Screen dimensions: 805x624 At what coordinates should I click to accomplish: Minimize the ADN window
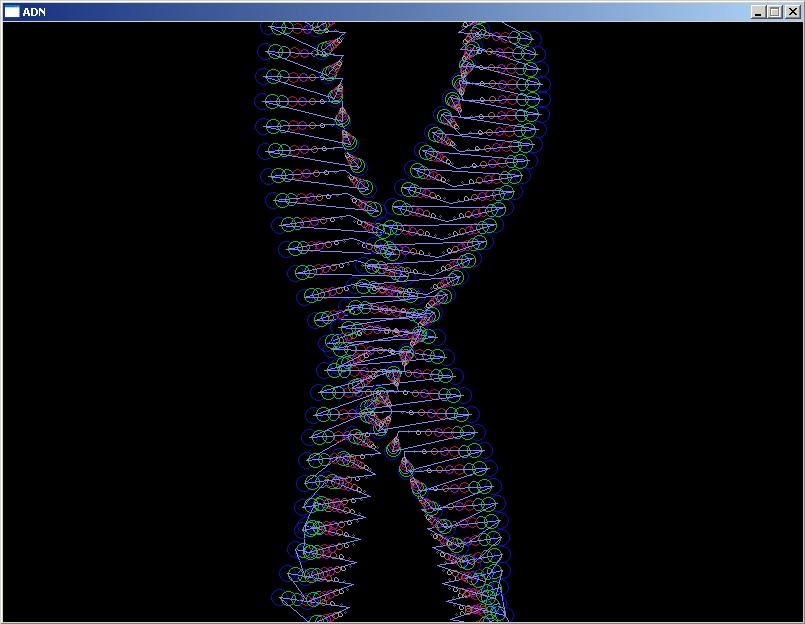pos(758,12)
